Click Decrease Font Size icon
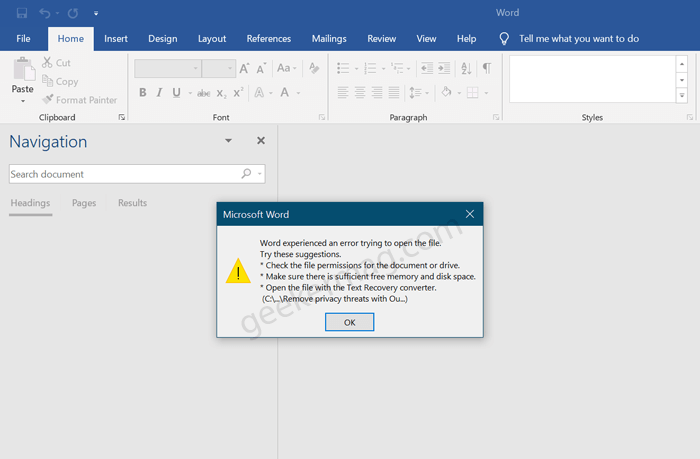Viewport: 700px width, 459px height. click(261, 68)
